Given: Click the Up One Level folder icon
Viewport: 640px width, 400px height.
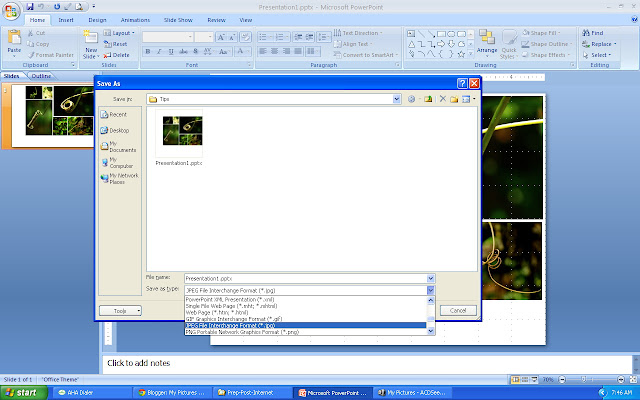Looking at the screenshot, I should pyautogui.click(x=428, y=99).
